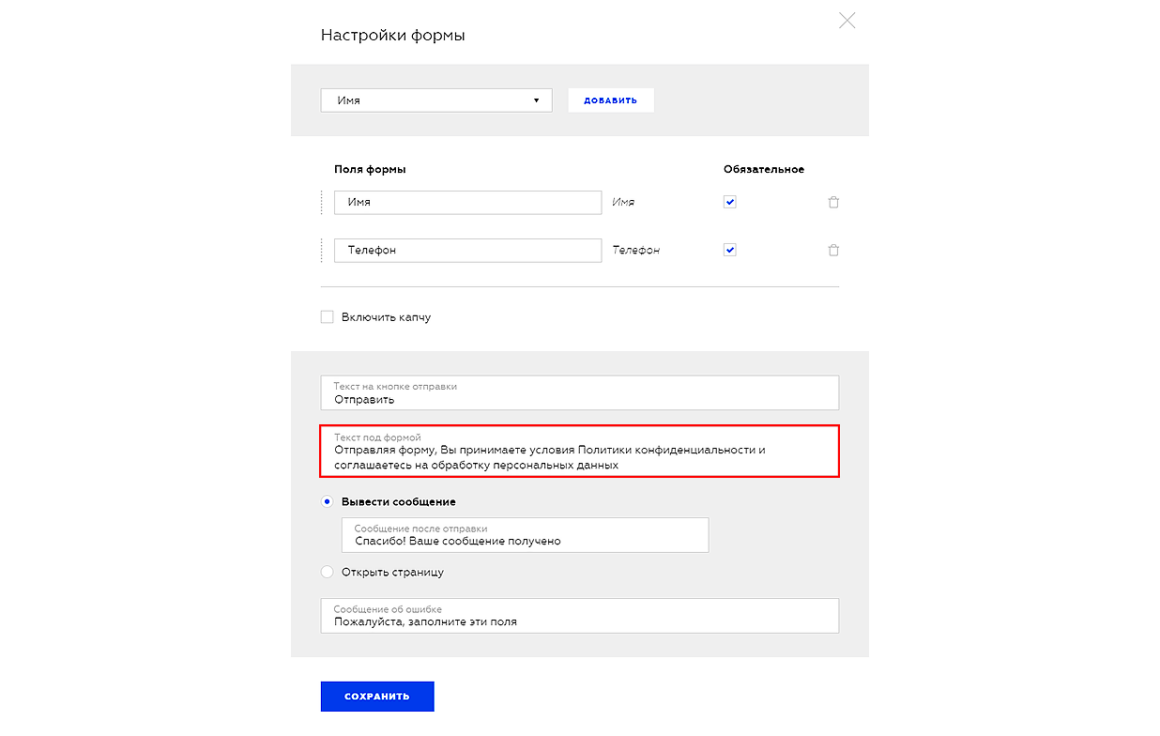Grab the drag handle of Имя row
Viewport: 1160px width, 736px height.
pos(322,203)
